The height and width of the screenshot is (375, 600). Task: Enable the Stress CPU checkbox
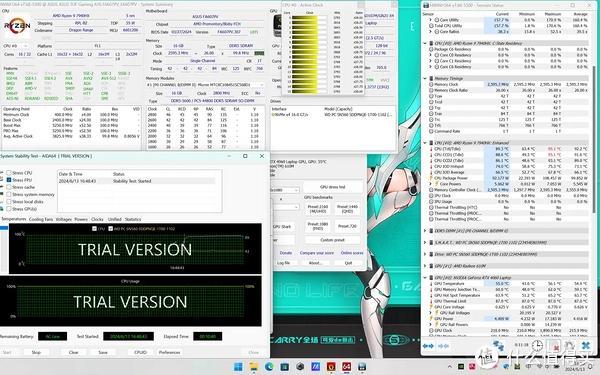tap(9, 173)
